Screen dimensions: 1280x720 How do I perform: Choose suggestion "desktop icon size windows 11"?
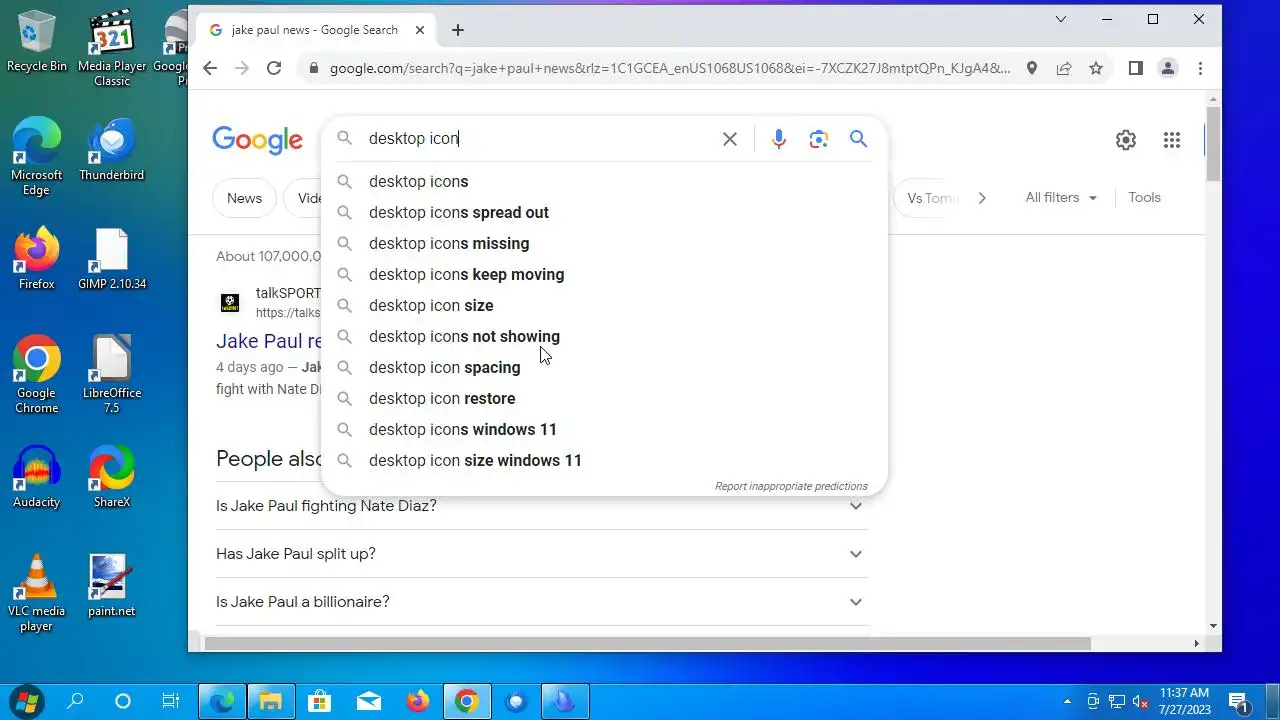(x=604, y=460)
